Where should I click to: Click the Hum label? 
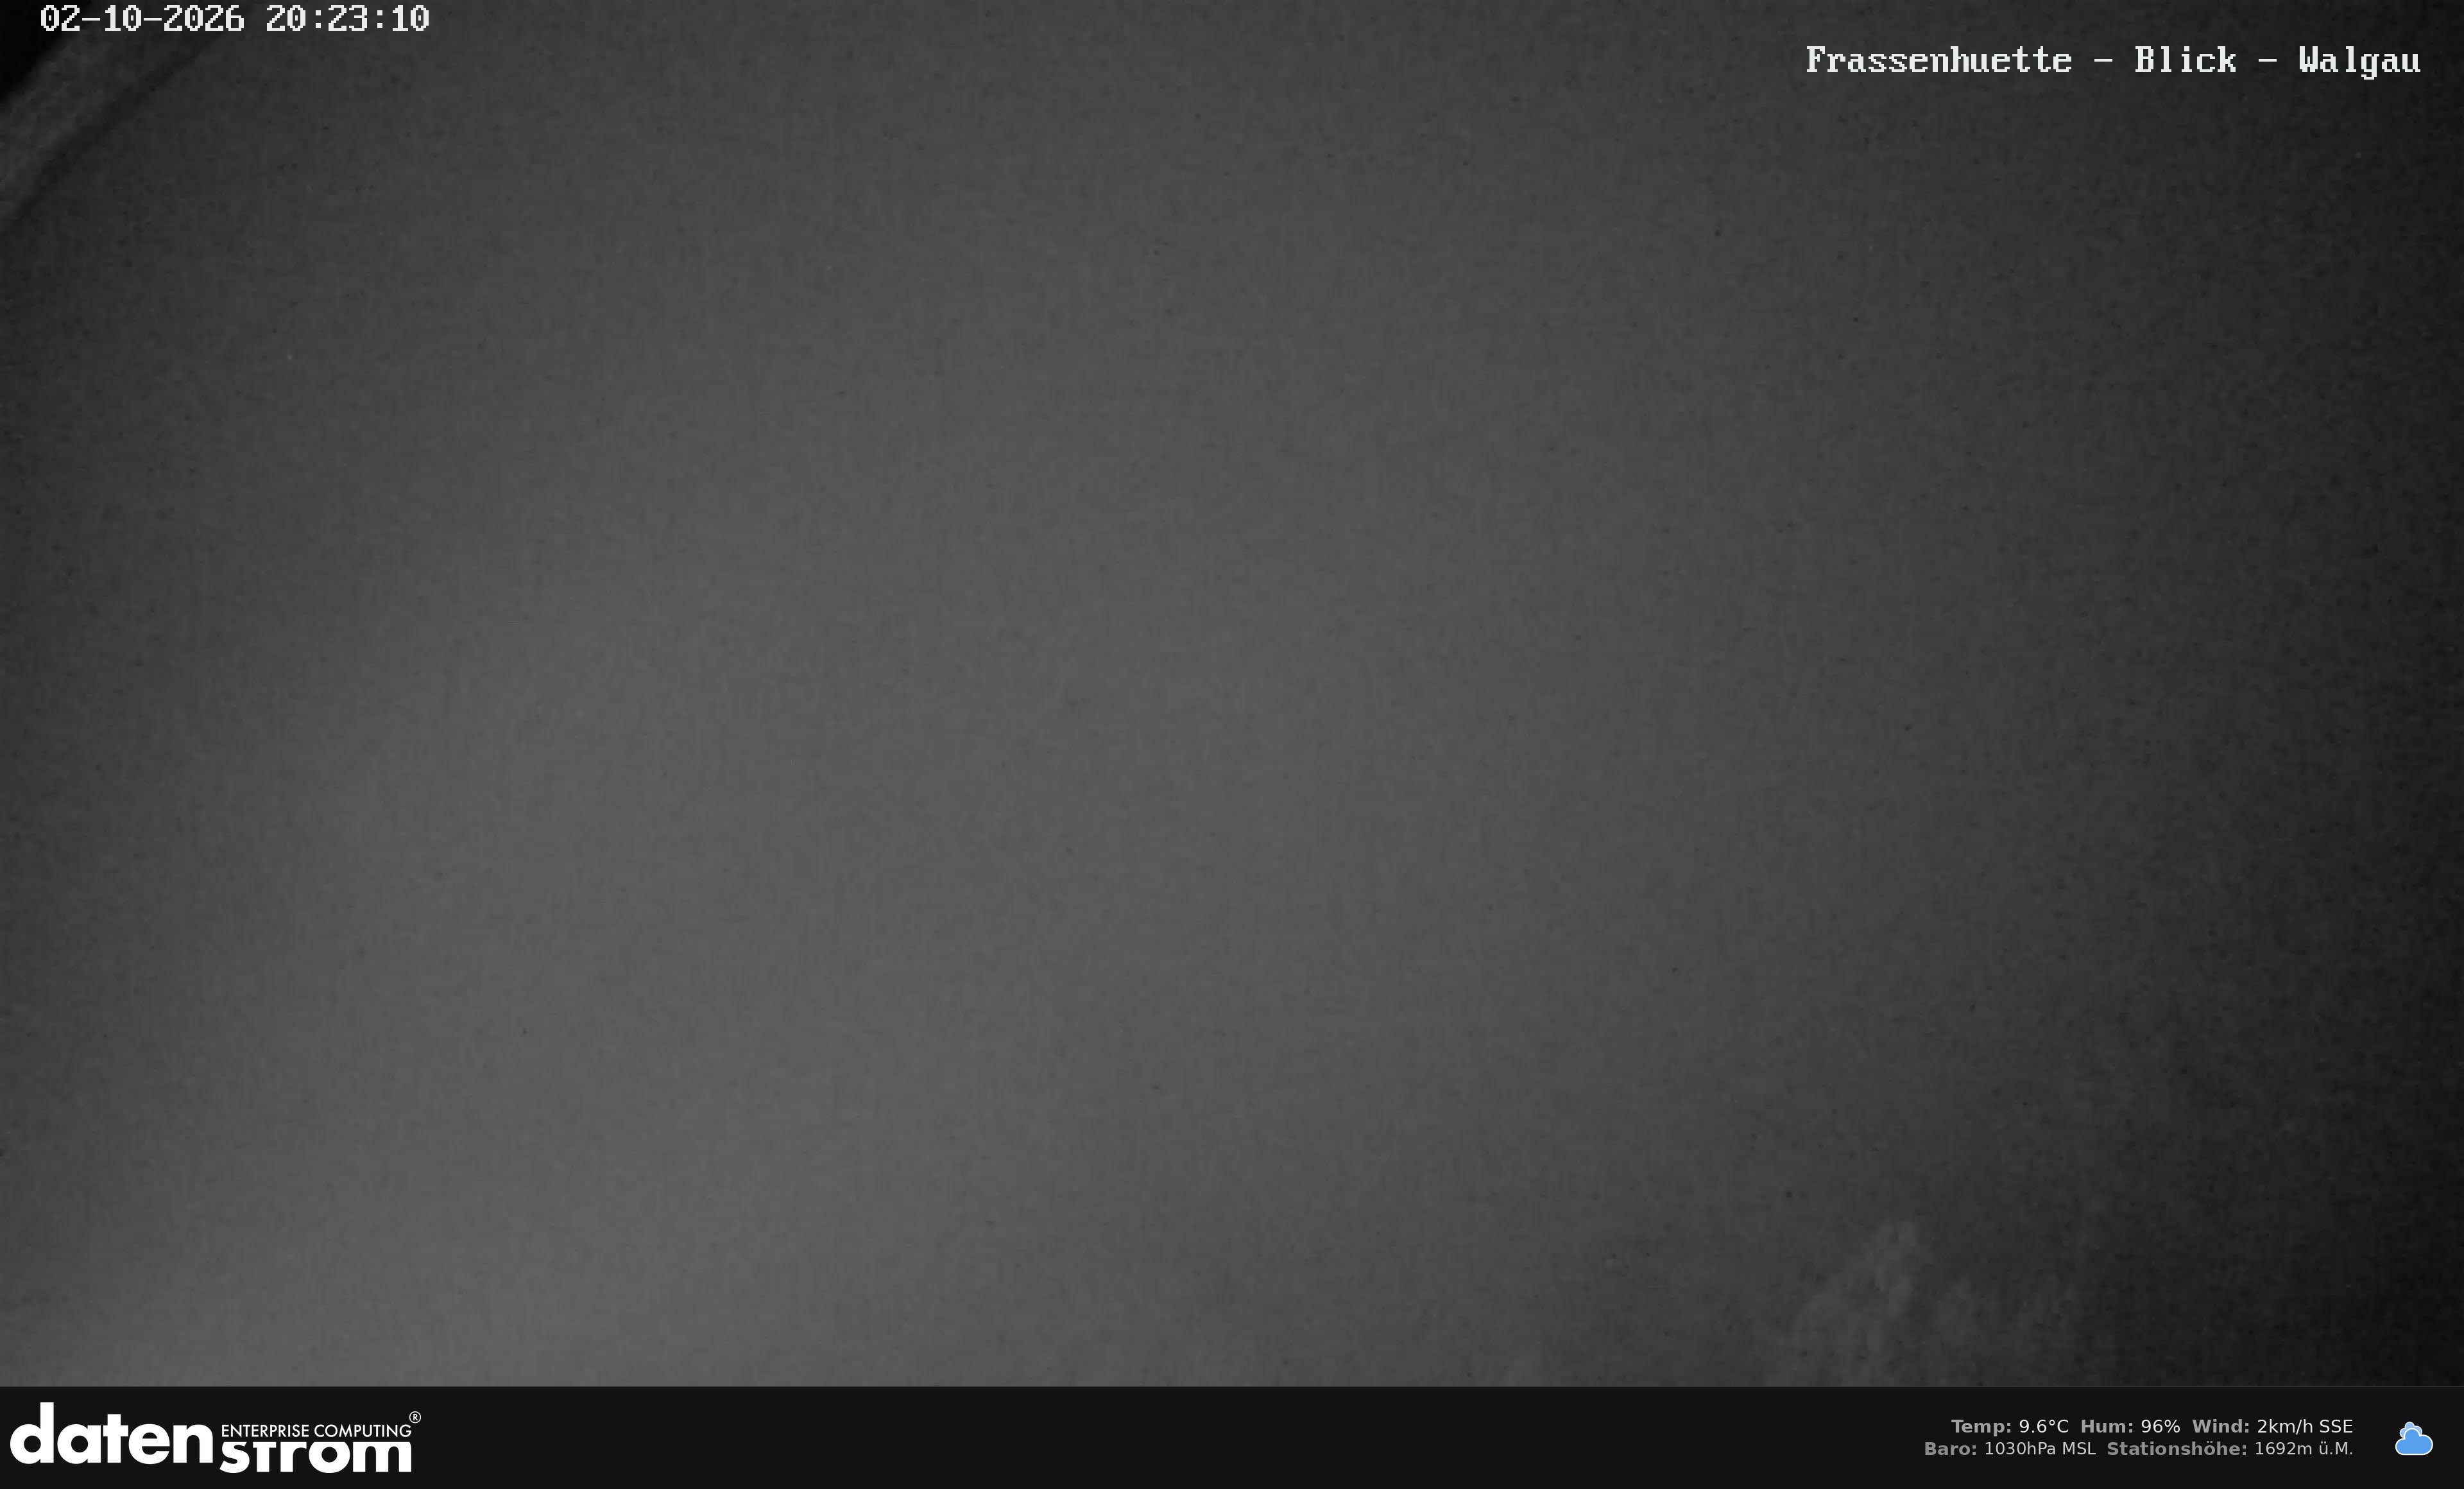tap(2107, 1426)
